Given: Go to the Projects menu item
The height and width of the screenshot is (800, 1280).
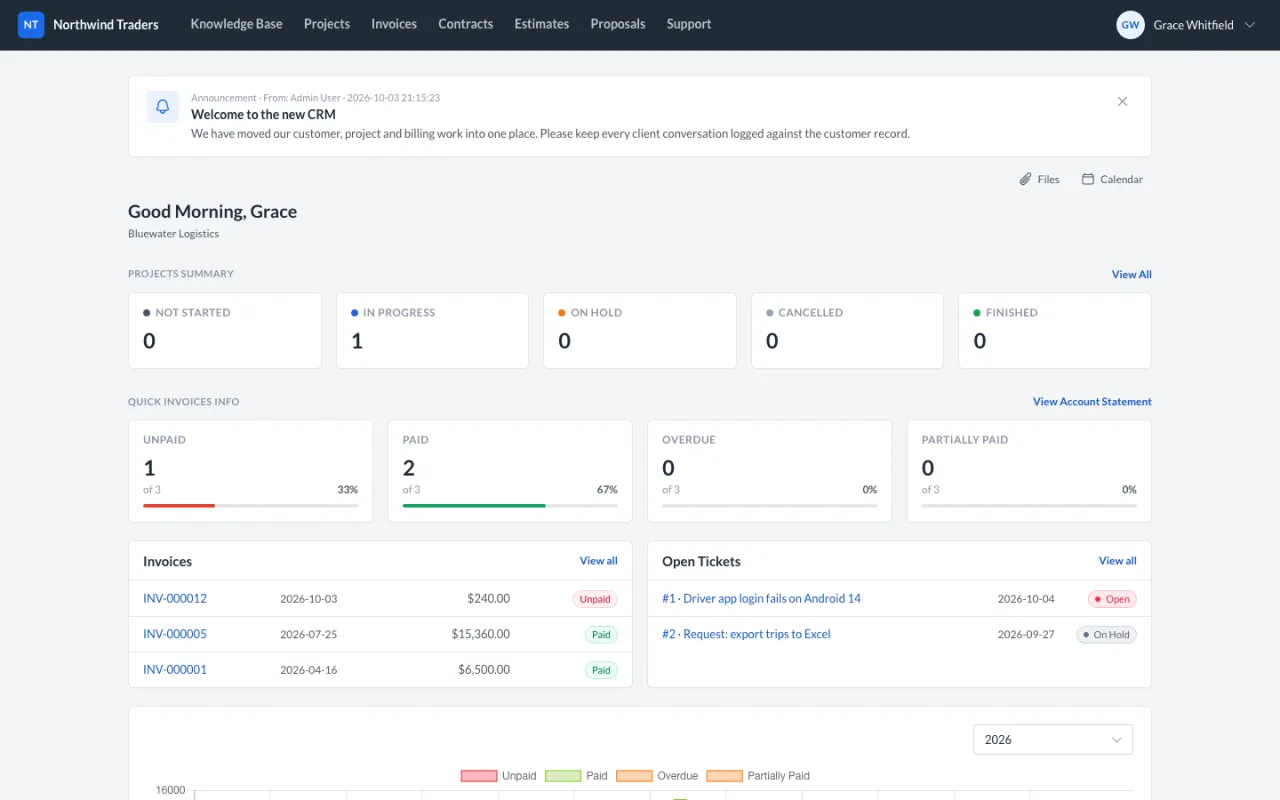Looking at the screenshot, I should pyautogui.click(x=327, y=24).
